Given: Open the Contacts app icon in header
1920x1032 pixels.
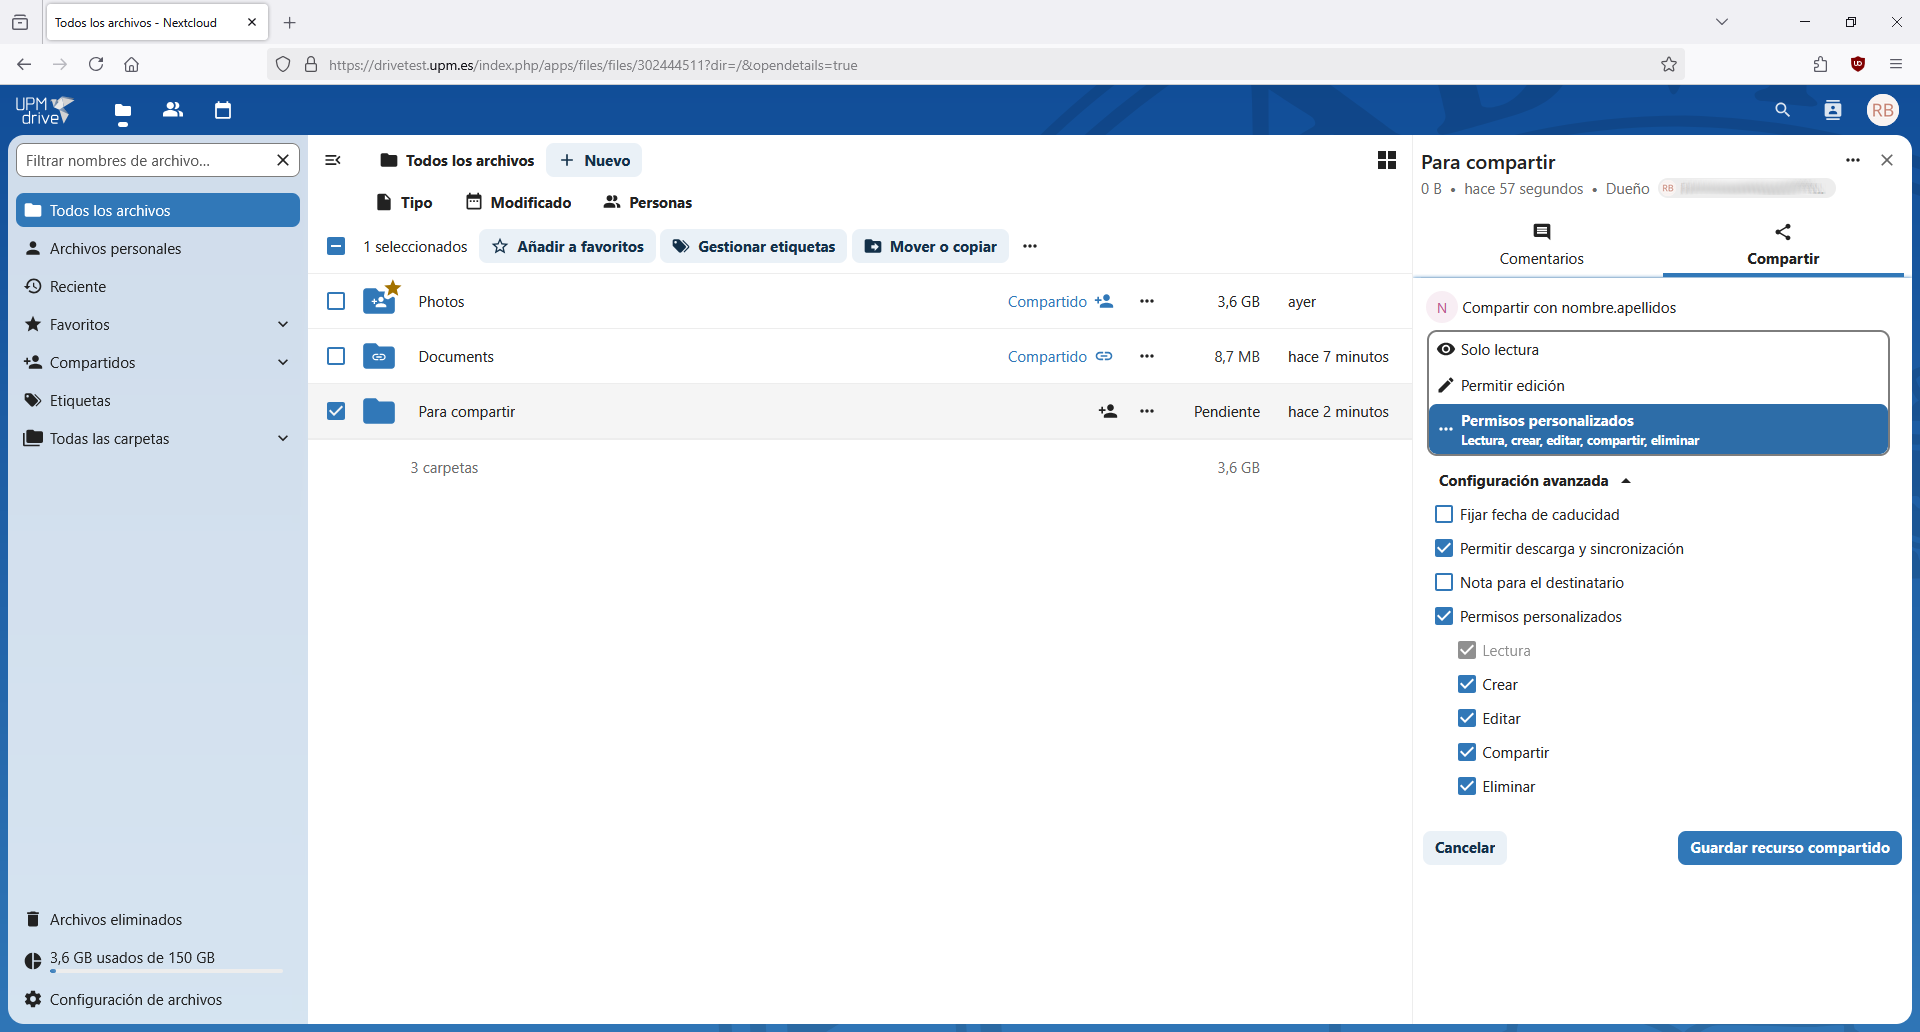Looking at the screenshot, I should click(x=173, y=110).
